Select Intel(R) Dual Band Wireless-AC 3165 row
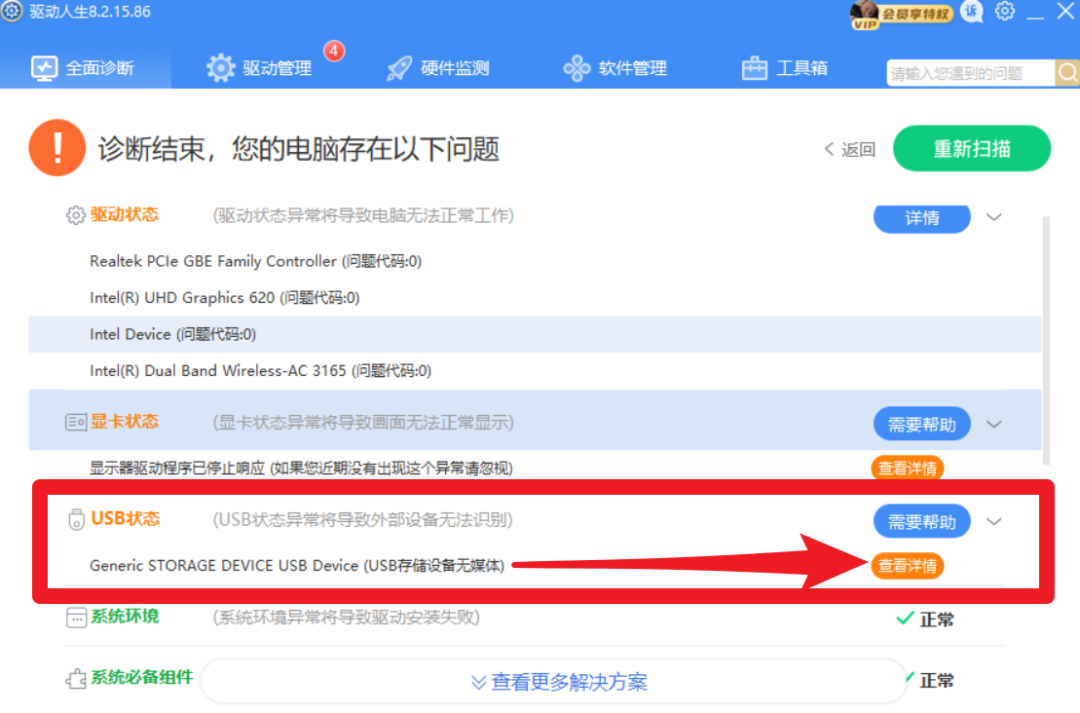This screenshot has width=1080, height=713. pyautogui.click(x=534, y=371)
